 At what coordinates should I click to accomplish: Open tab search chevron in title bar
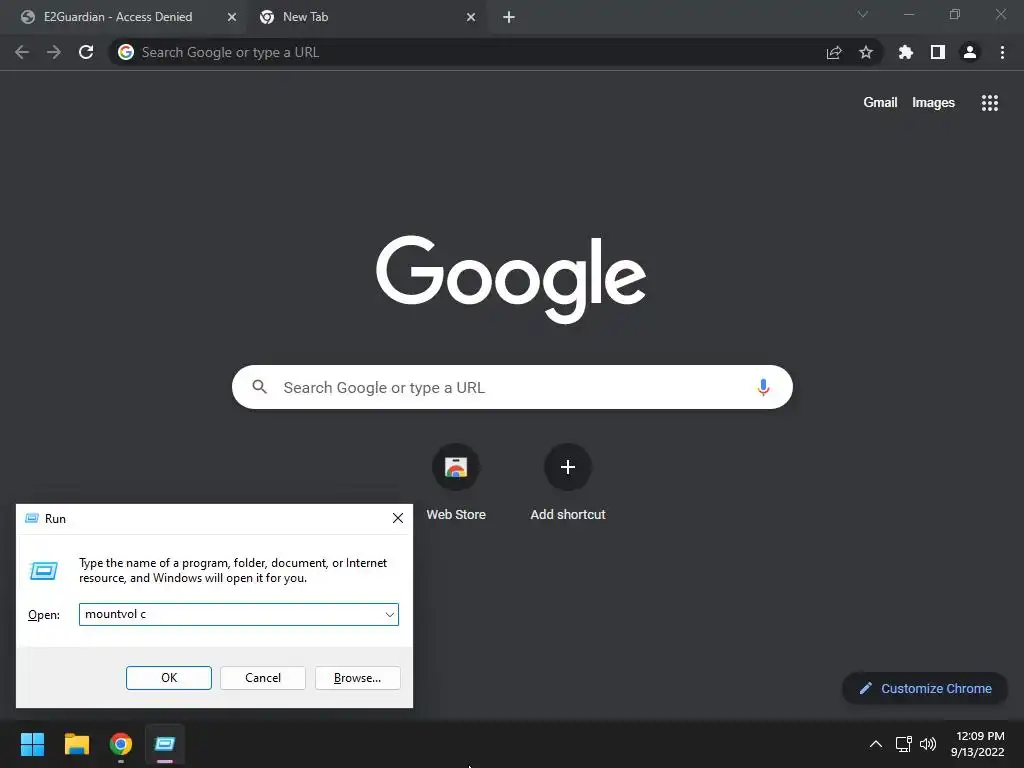click(x=863, y=14)
